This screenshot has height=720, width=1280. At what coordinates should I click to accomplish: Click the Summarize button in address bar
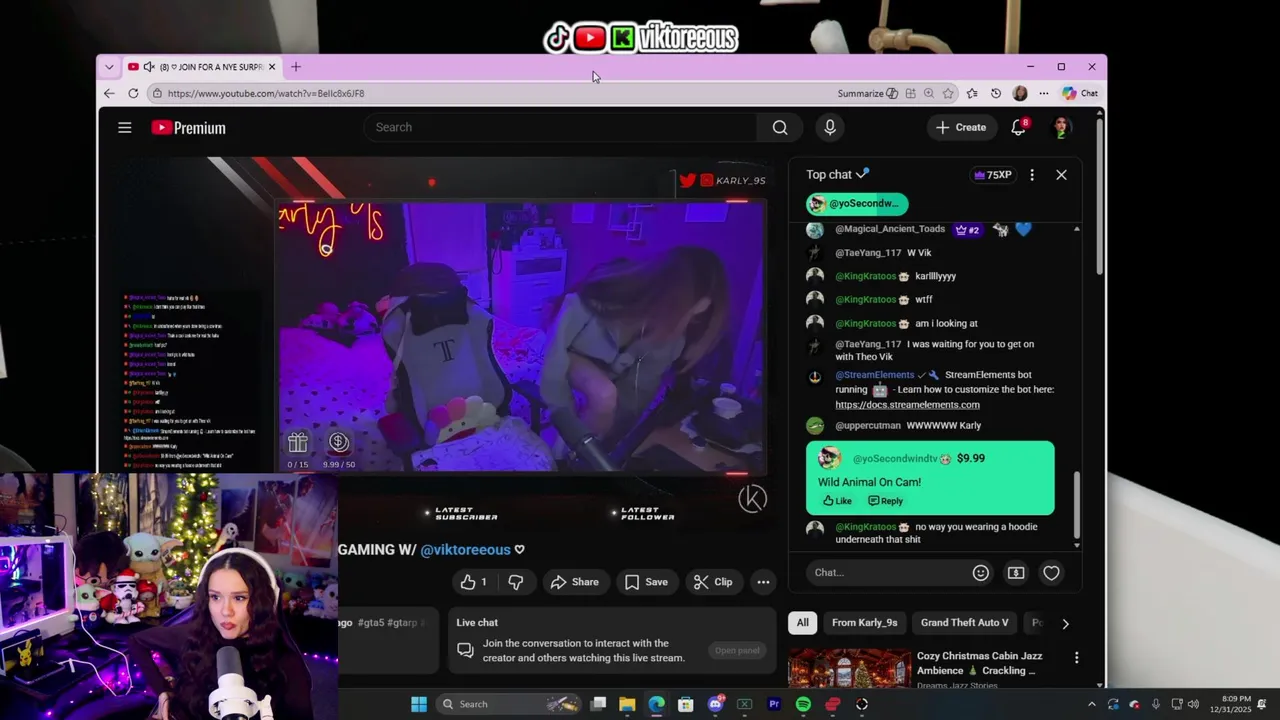[867, 93]
